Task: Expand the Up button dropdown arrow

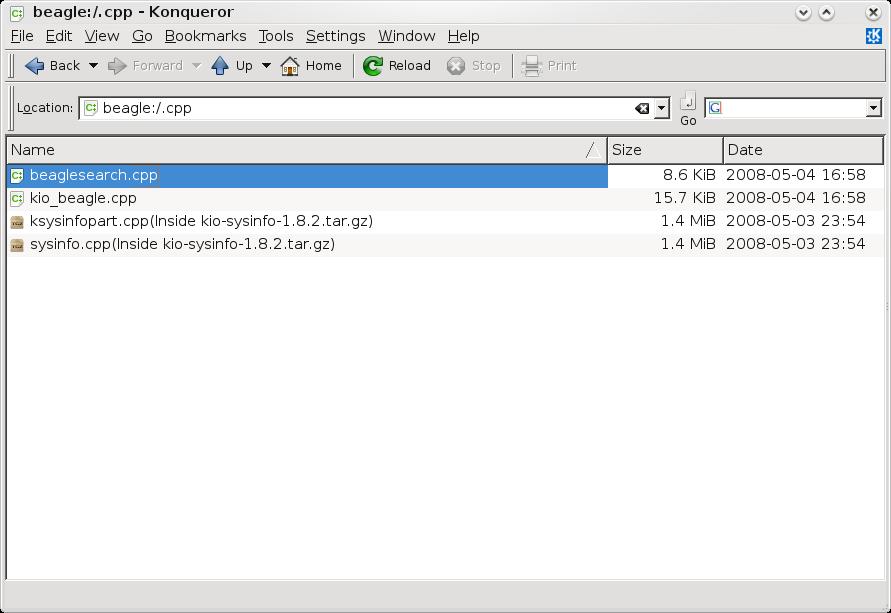Action: (x=266, y=66)
